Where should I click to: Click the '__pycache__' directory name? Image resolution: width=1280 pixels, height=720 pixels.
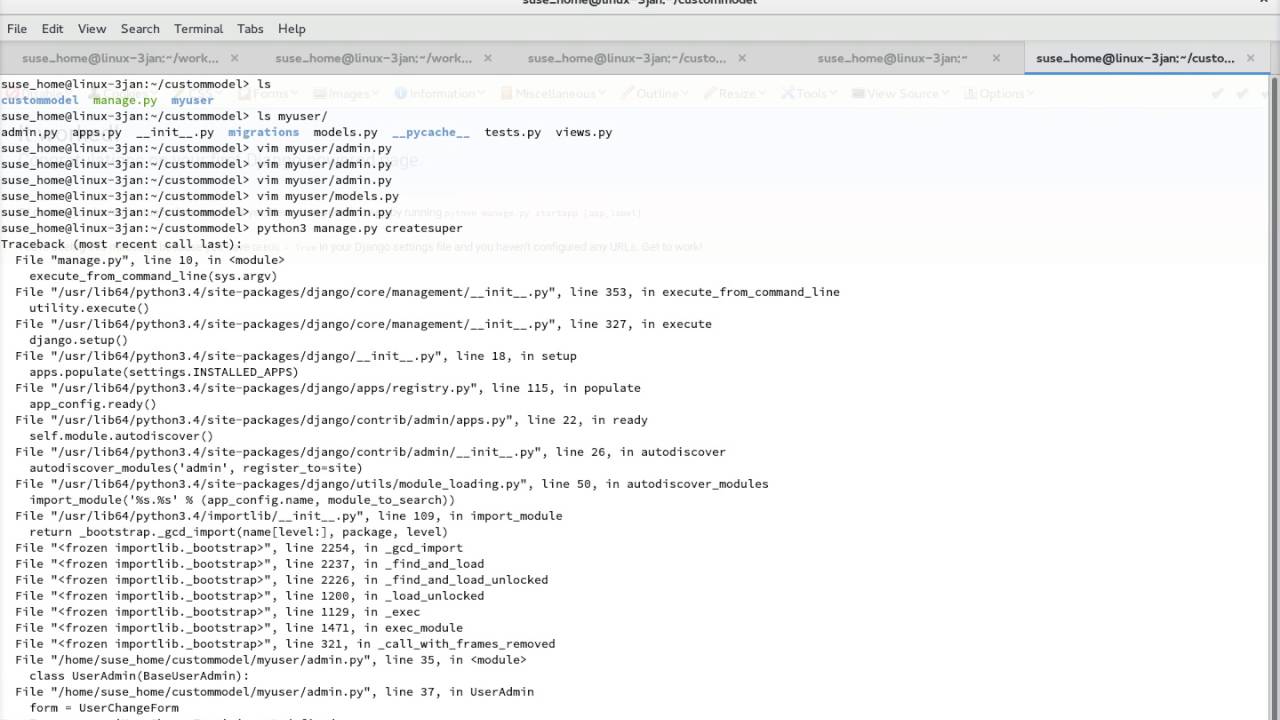tap(431, 132)
